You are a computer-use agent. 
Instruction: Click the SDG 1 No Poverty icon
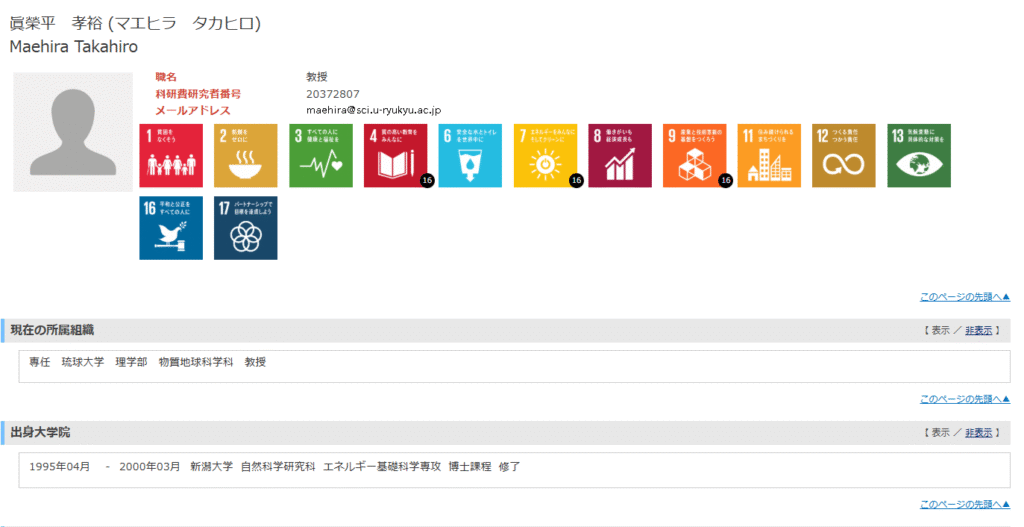click(171, 155)
